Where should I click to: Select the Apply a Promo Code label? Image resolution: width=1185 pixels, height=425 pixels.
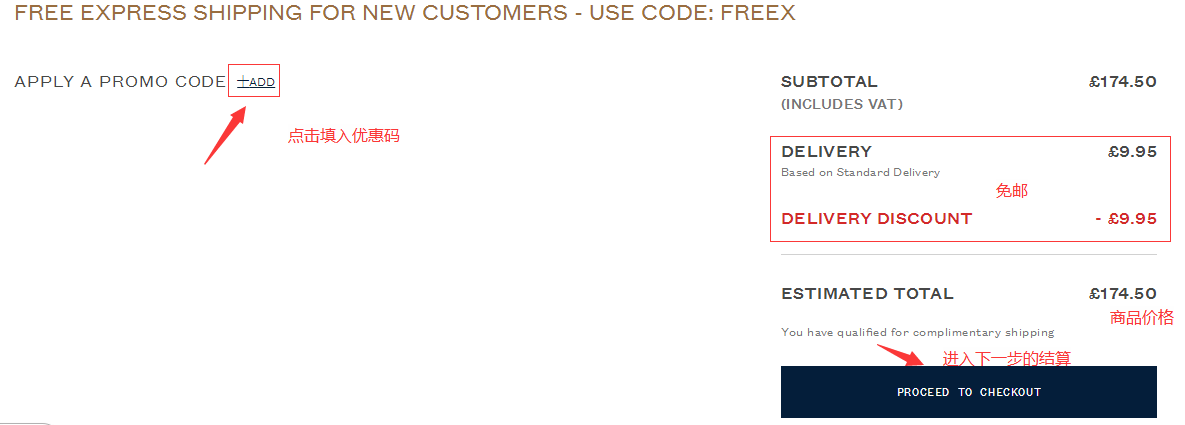[x=120, y=82]
